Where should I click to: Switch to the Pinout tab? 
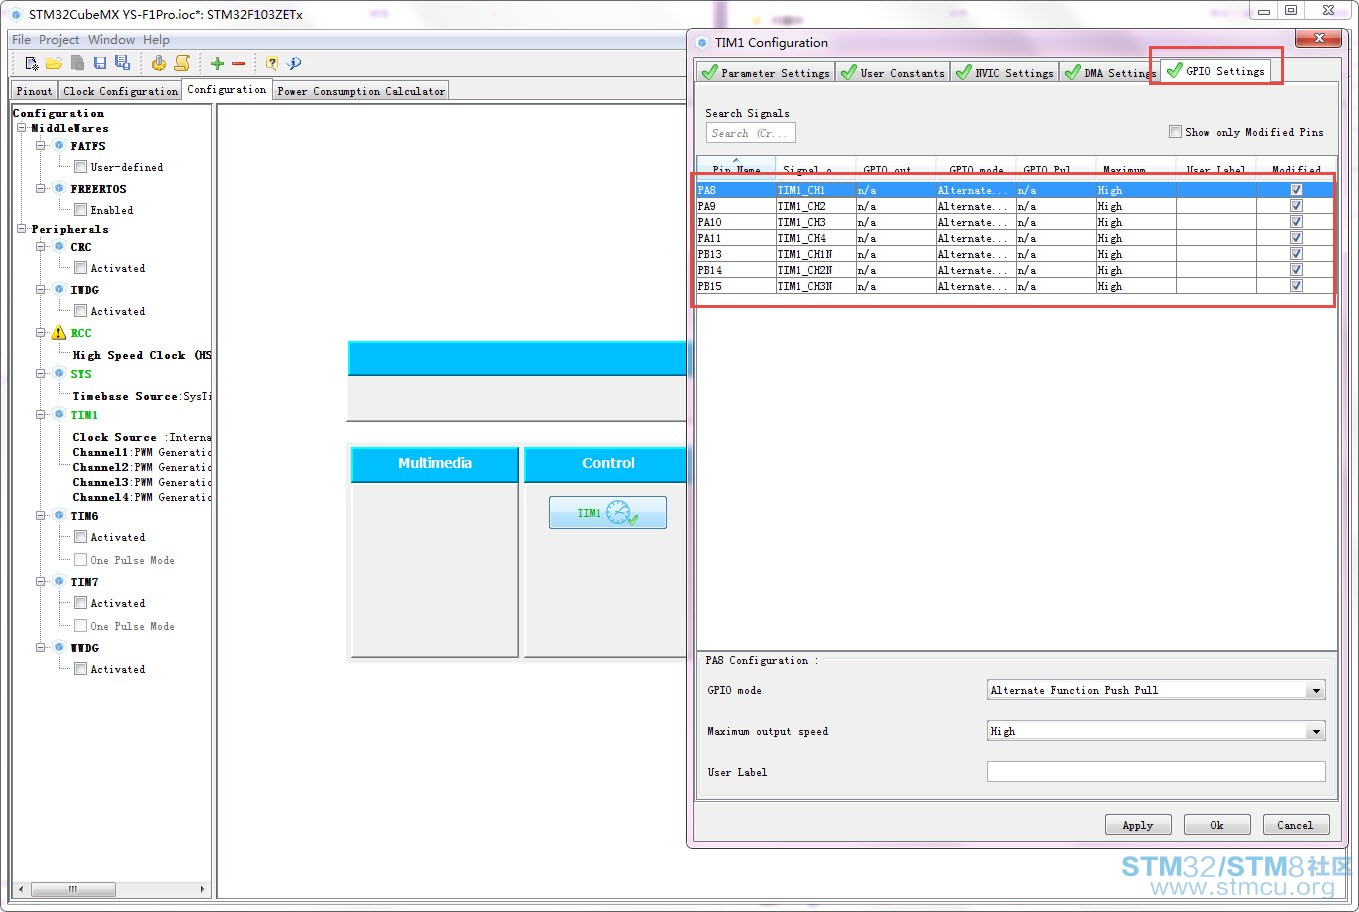(x=34, y=91)
